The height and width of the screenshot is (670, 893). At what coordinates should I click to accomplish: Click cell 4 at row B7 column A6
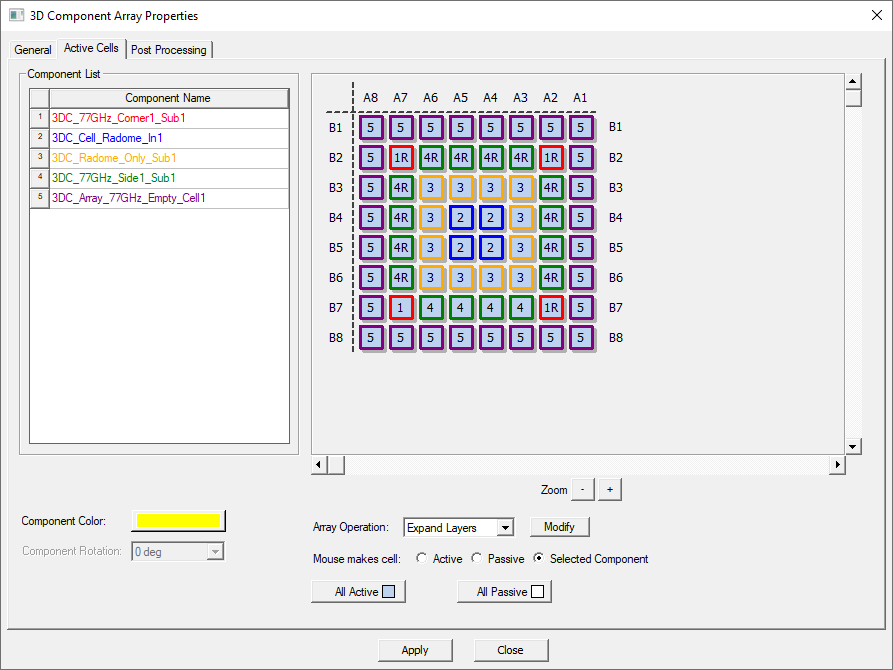[431, 308]
